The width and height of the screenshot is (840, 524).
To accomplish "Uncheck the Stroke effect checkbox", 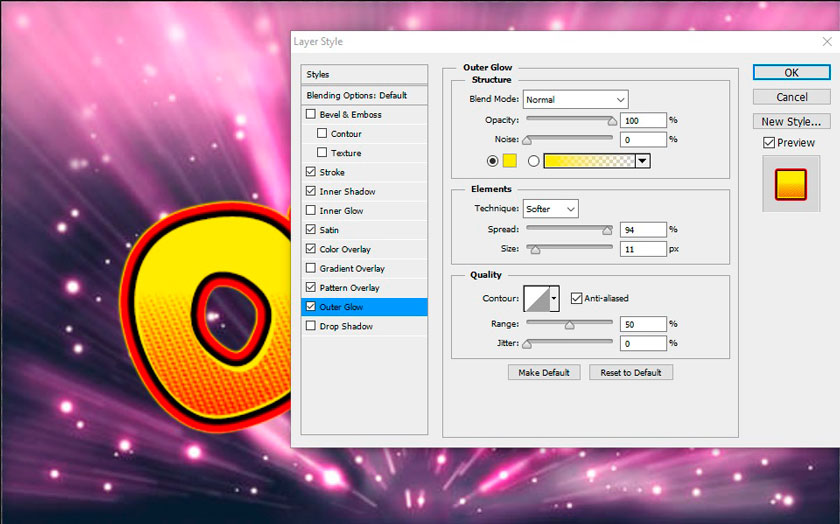I will 311,172.
